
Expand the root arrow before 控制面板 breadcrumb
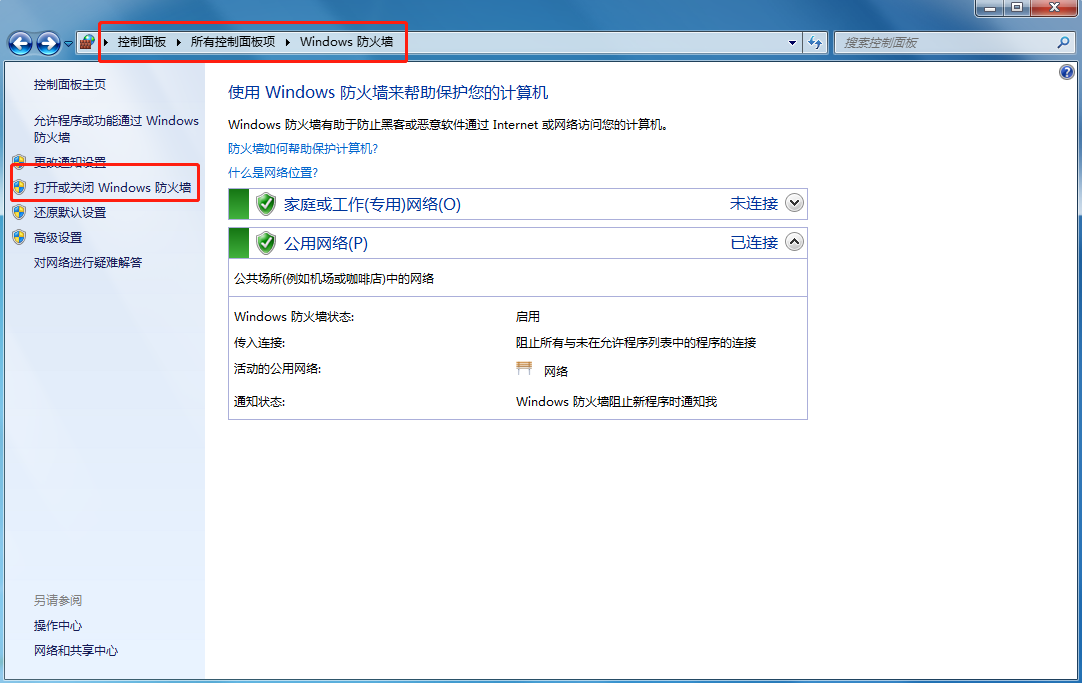106,43
